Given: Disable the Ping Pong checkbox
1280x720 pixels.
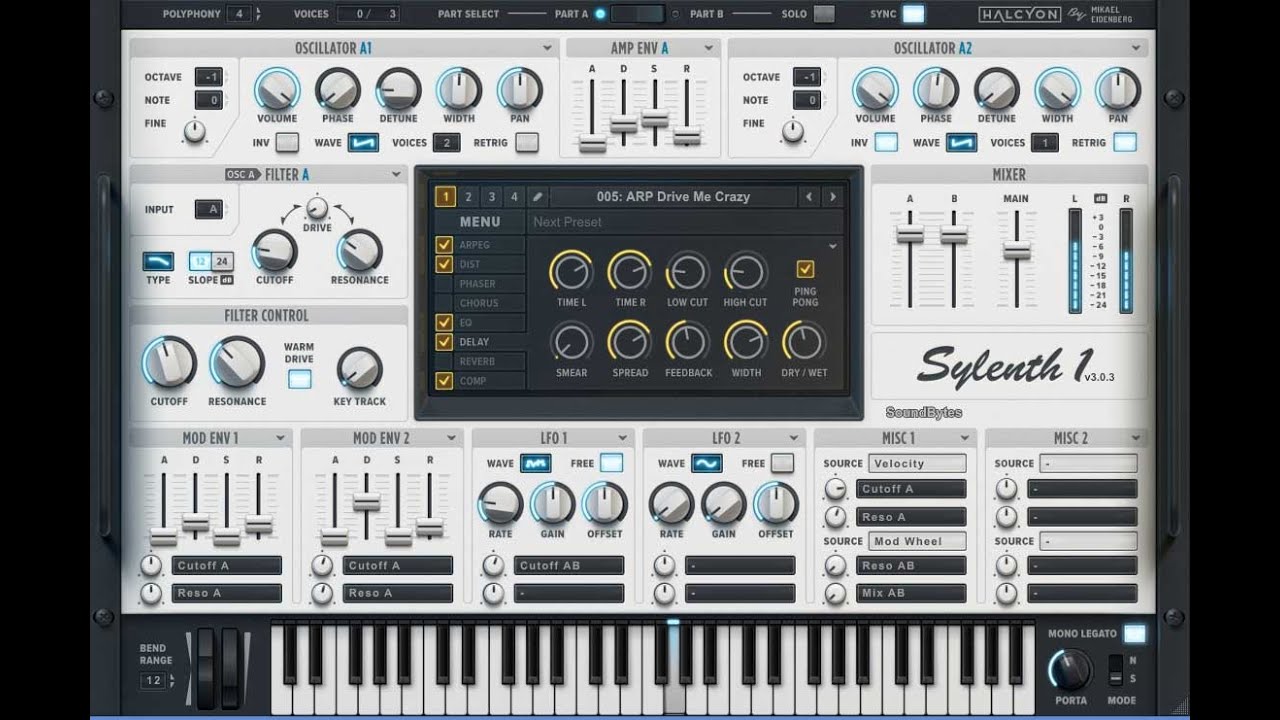Looking at the screenshot, I should coord(805,269).
